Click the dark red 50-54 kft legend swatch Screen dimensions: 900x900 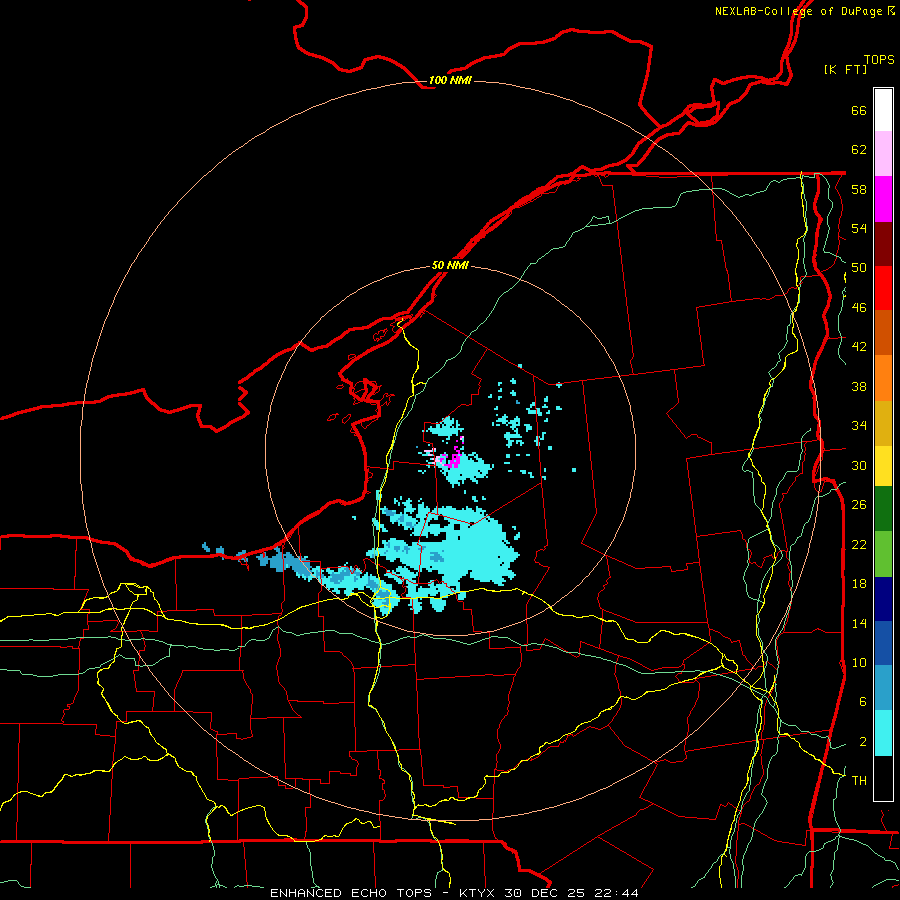pyautogui.click(x=883, y=244)
